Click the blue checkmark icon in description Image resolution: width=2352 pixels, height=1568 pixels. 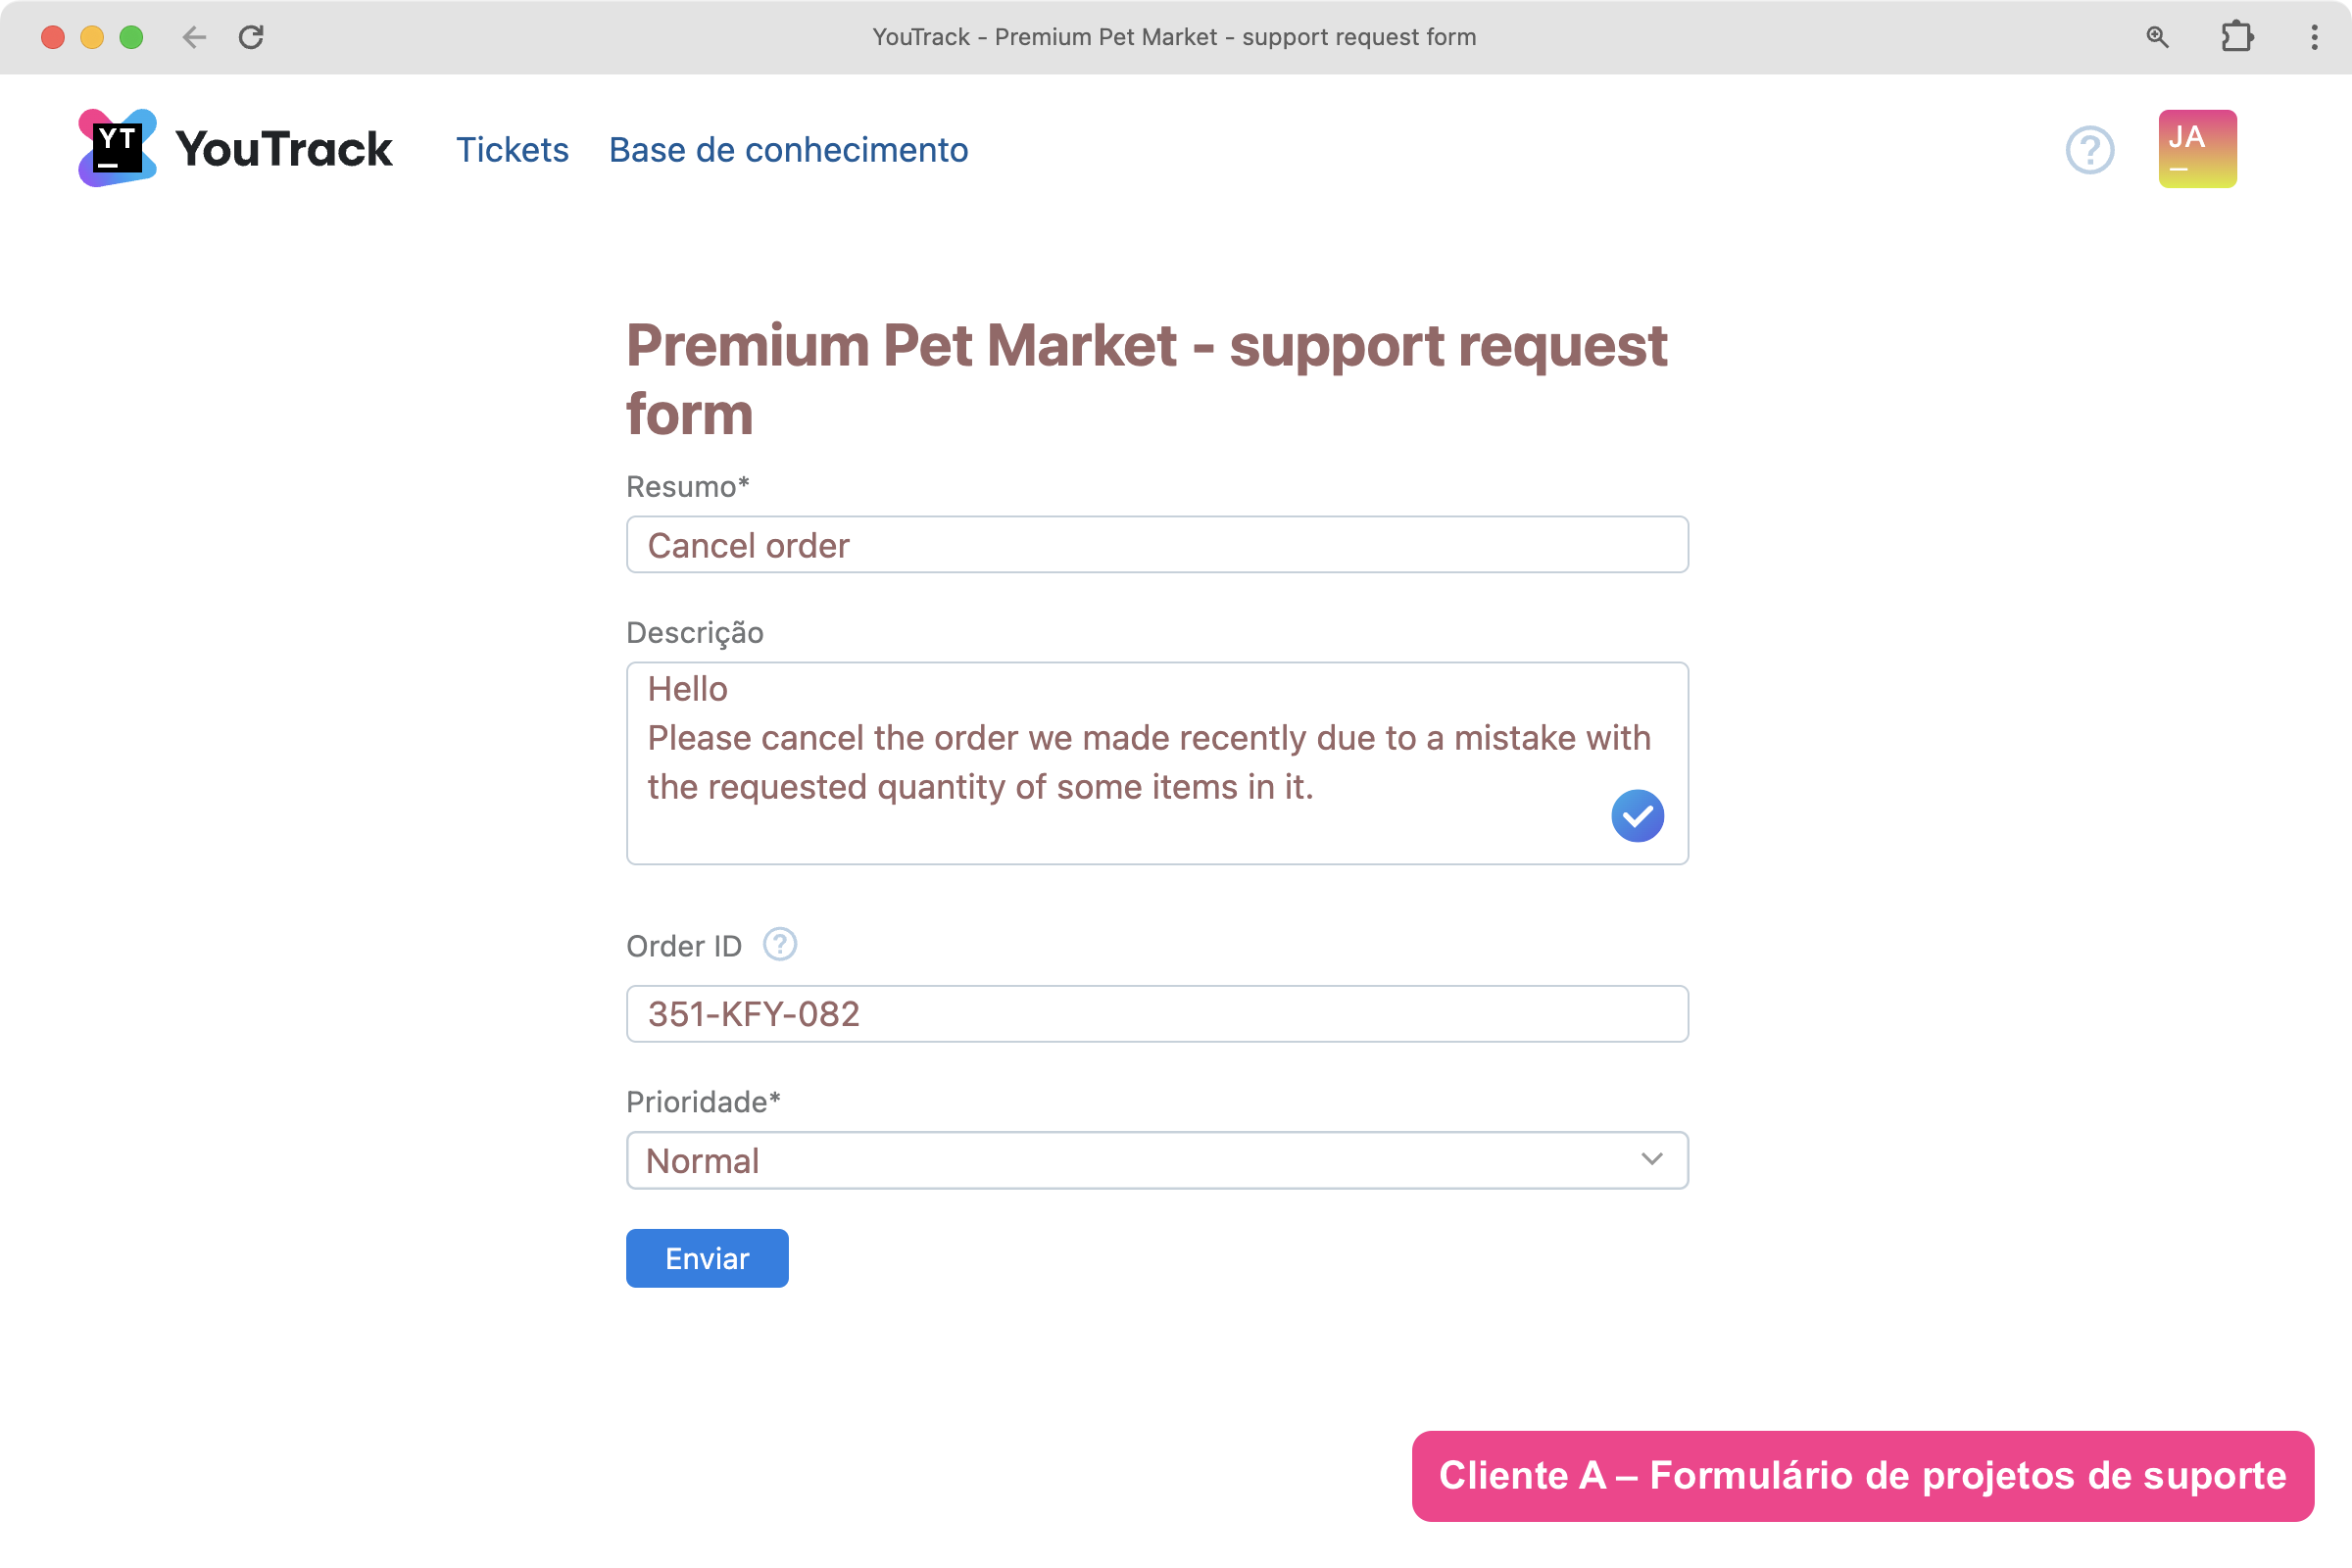(x=1636, y=816)
